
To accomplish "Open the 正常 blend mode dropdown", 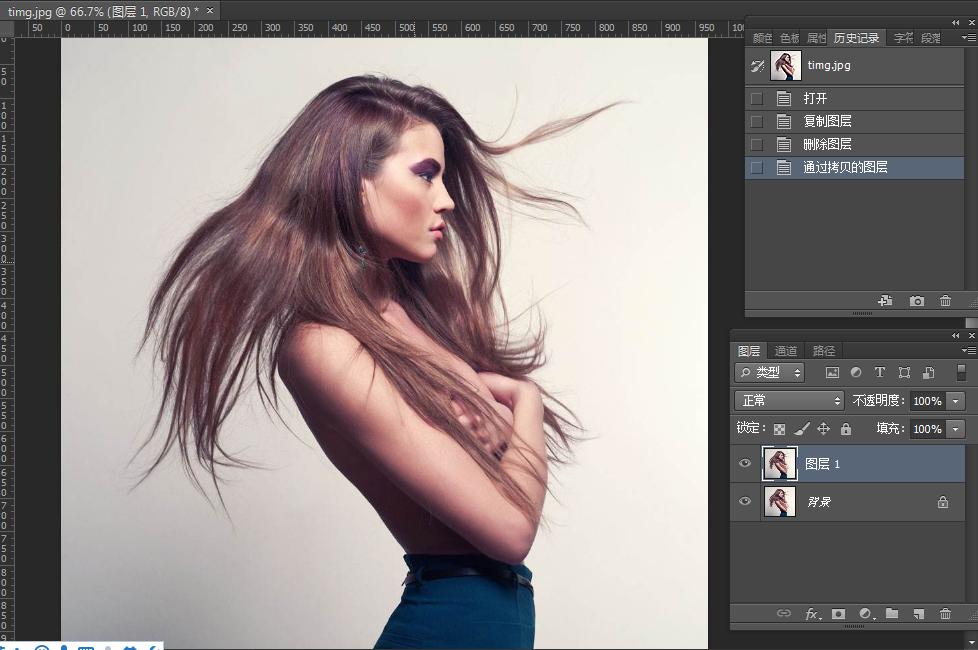I will pyautogui.click(x=790, y=400).
